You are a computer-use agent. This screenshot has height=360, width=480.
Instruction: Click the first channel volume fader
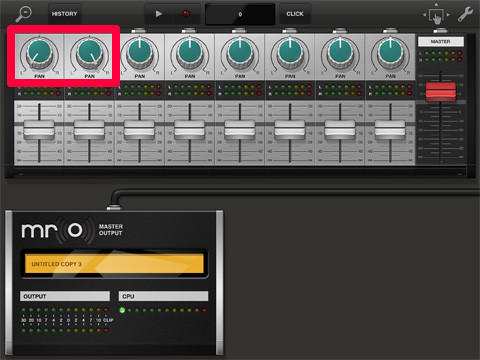click(39, 130)
